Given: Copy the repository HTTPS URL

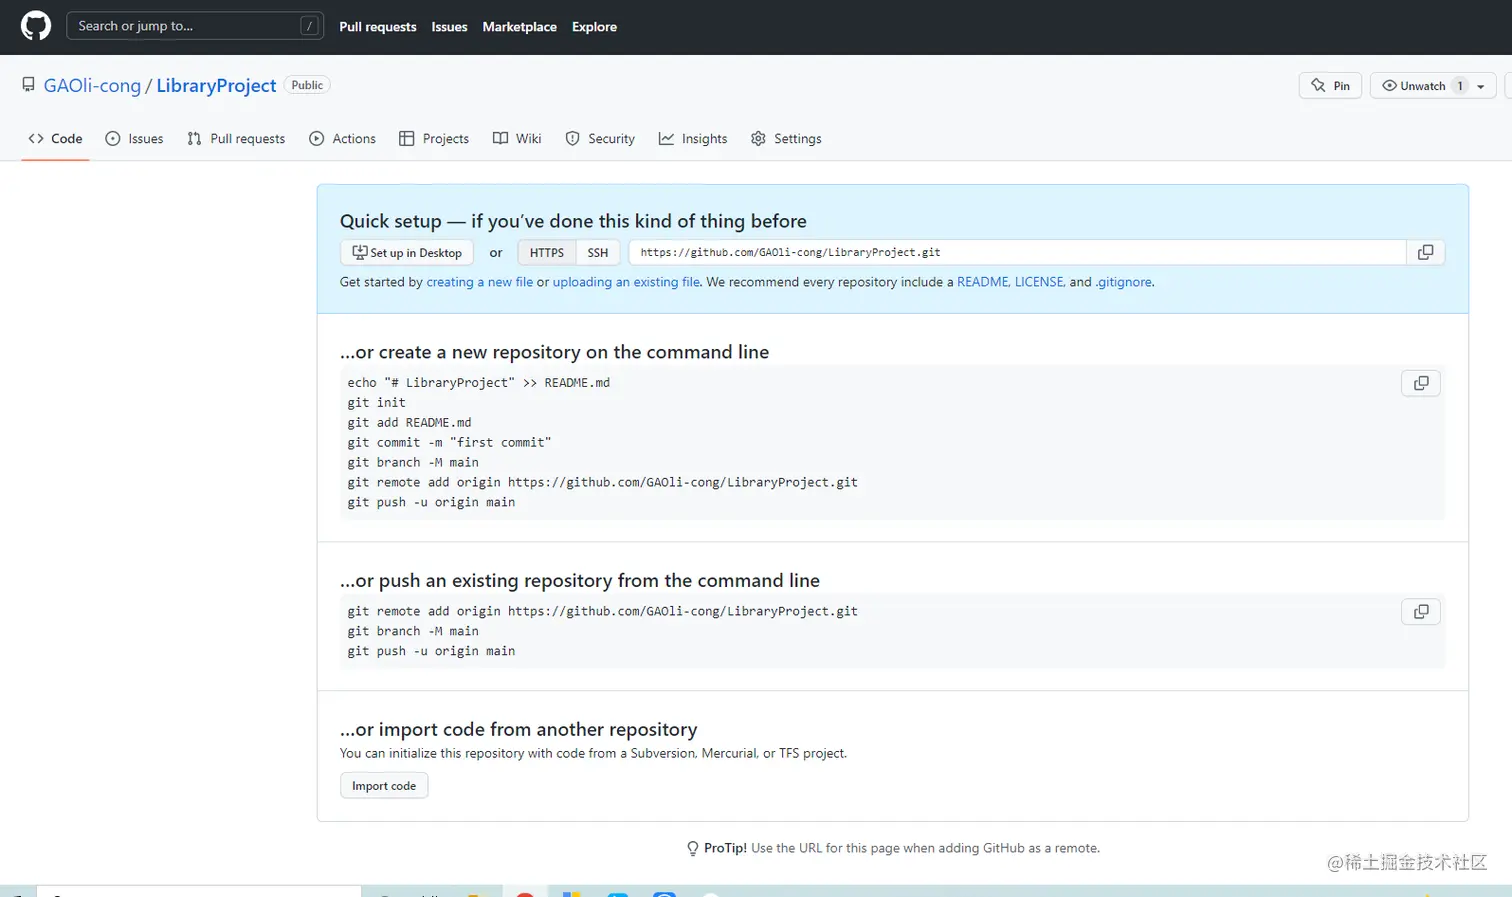Looking at the screenshot, I should coord(1425,253).
